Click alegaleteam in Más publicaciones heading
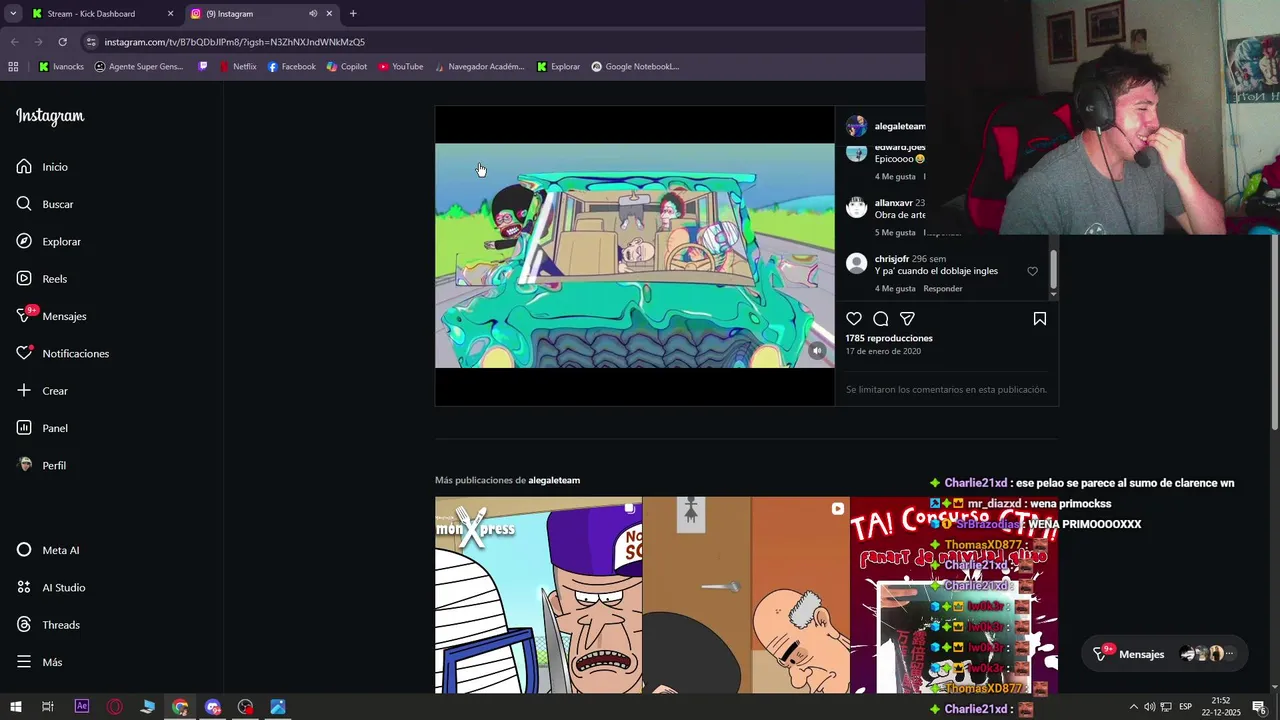This screenshot has height=720, width=1280. [554, 480]
